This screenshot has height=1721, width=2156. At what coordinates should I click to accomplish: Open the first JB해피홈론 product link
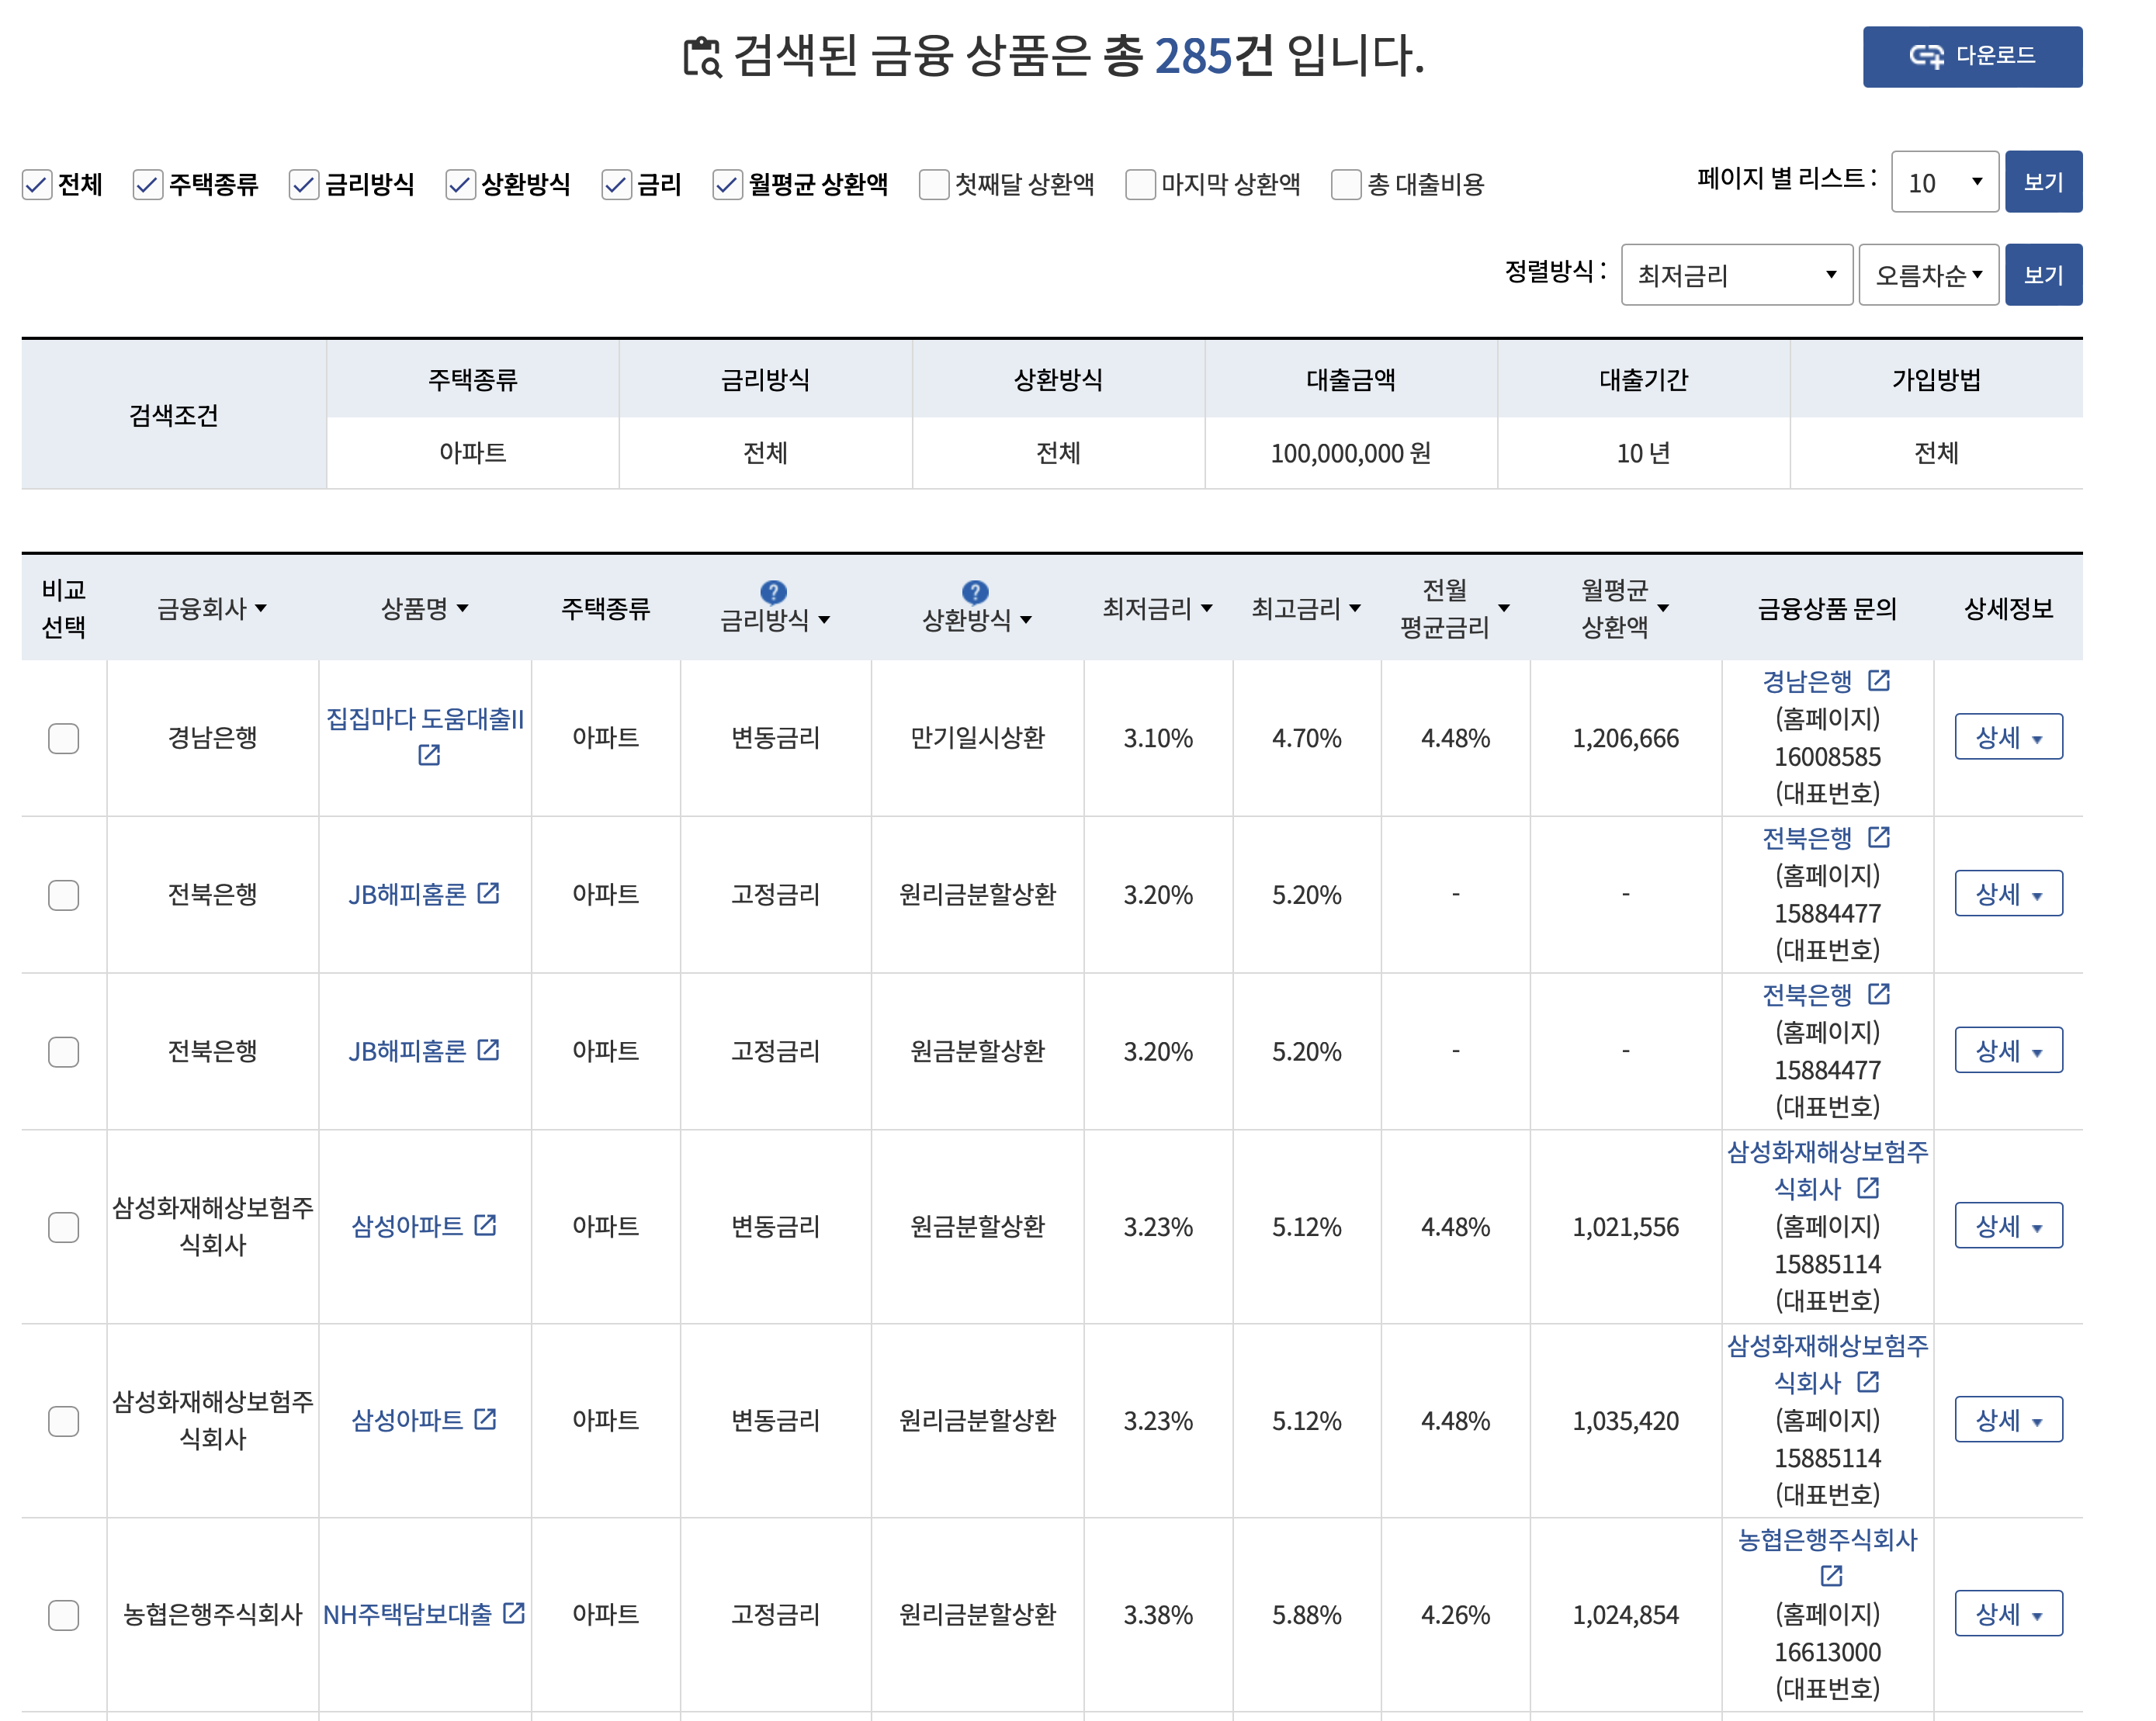click(408, 894)
